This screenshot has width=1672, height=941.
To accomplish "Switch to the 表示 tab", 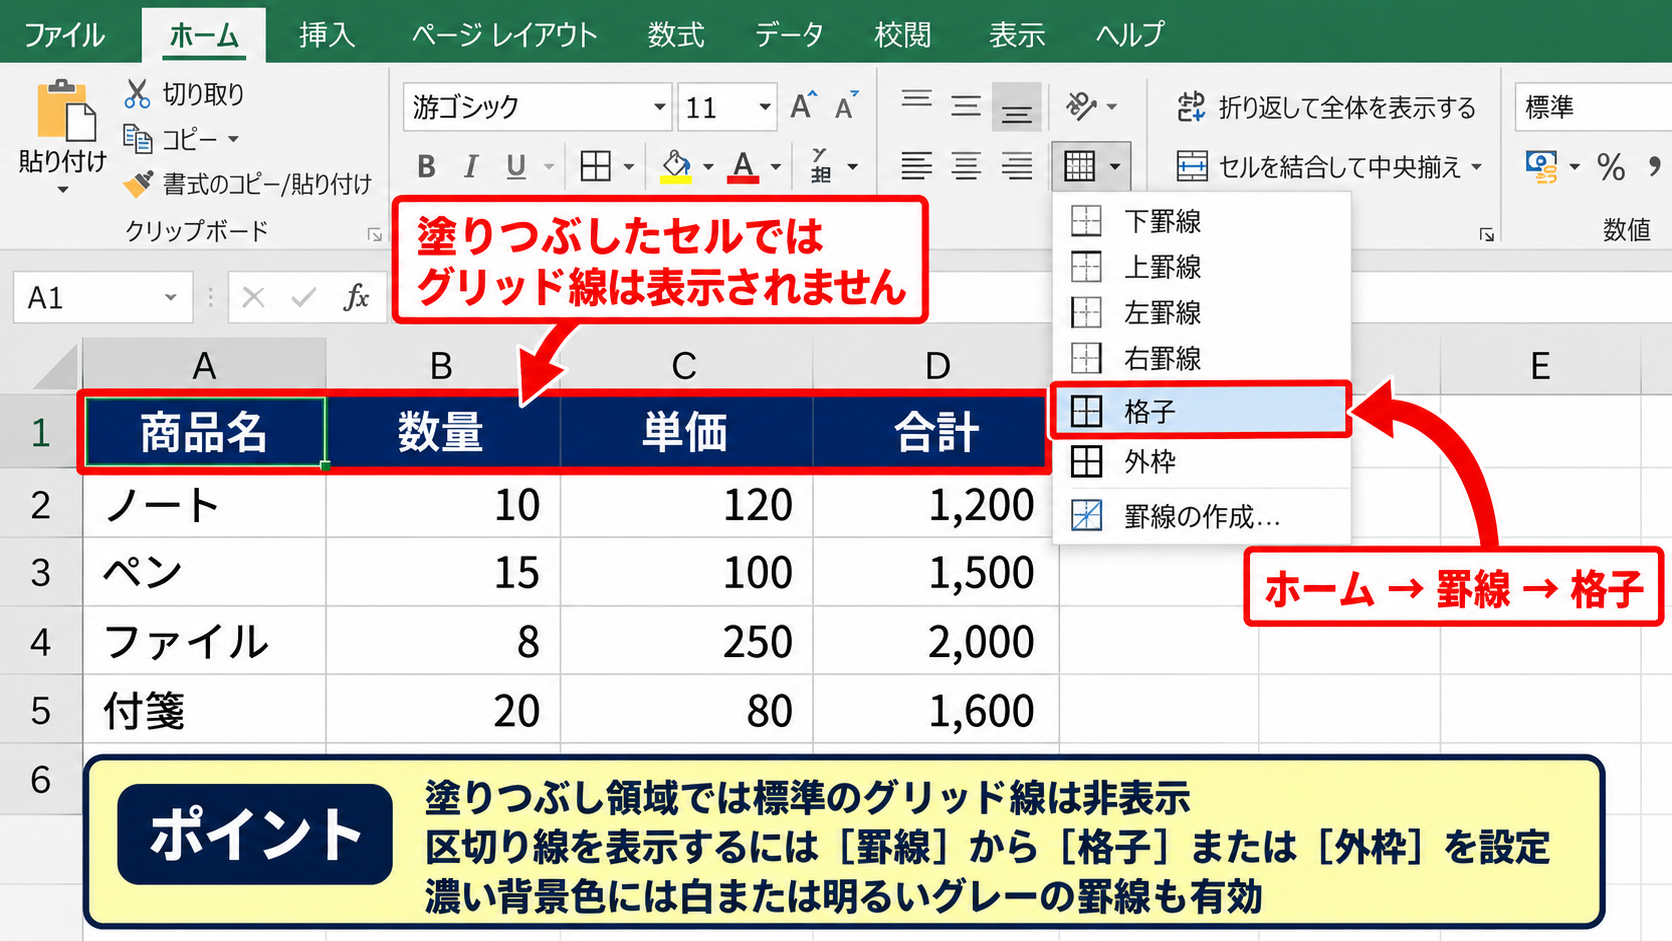I will coord(1017,35).
